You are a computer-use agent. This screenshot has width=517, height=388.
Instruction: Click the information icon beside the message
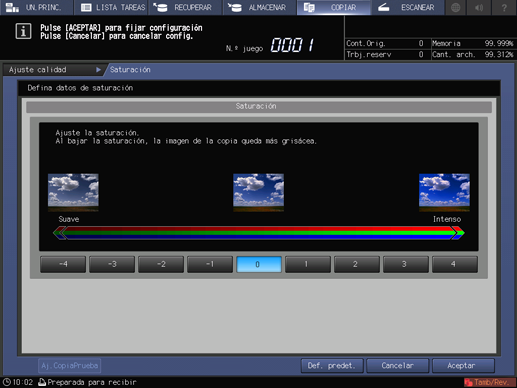point(23,31)
